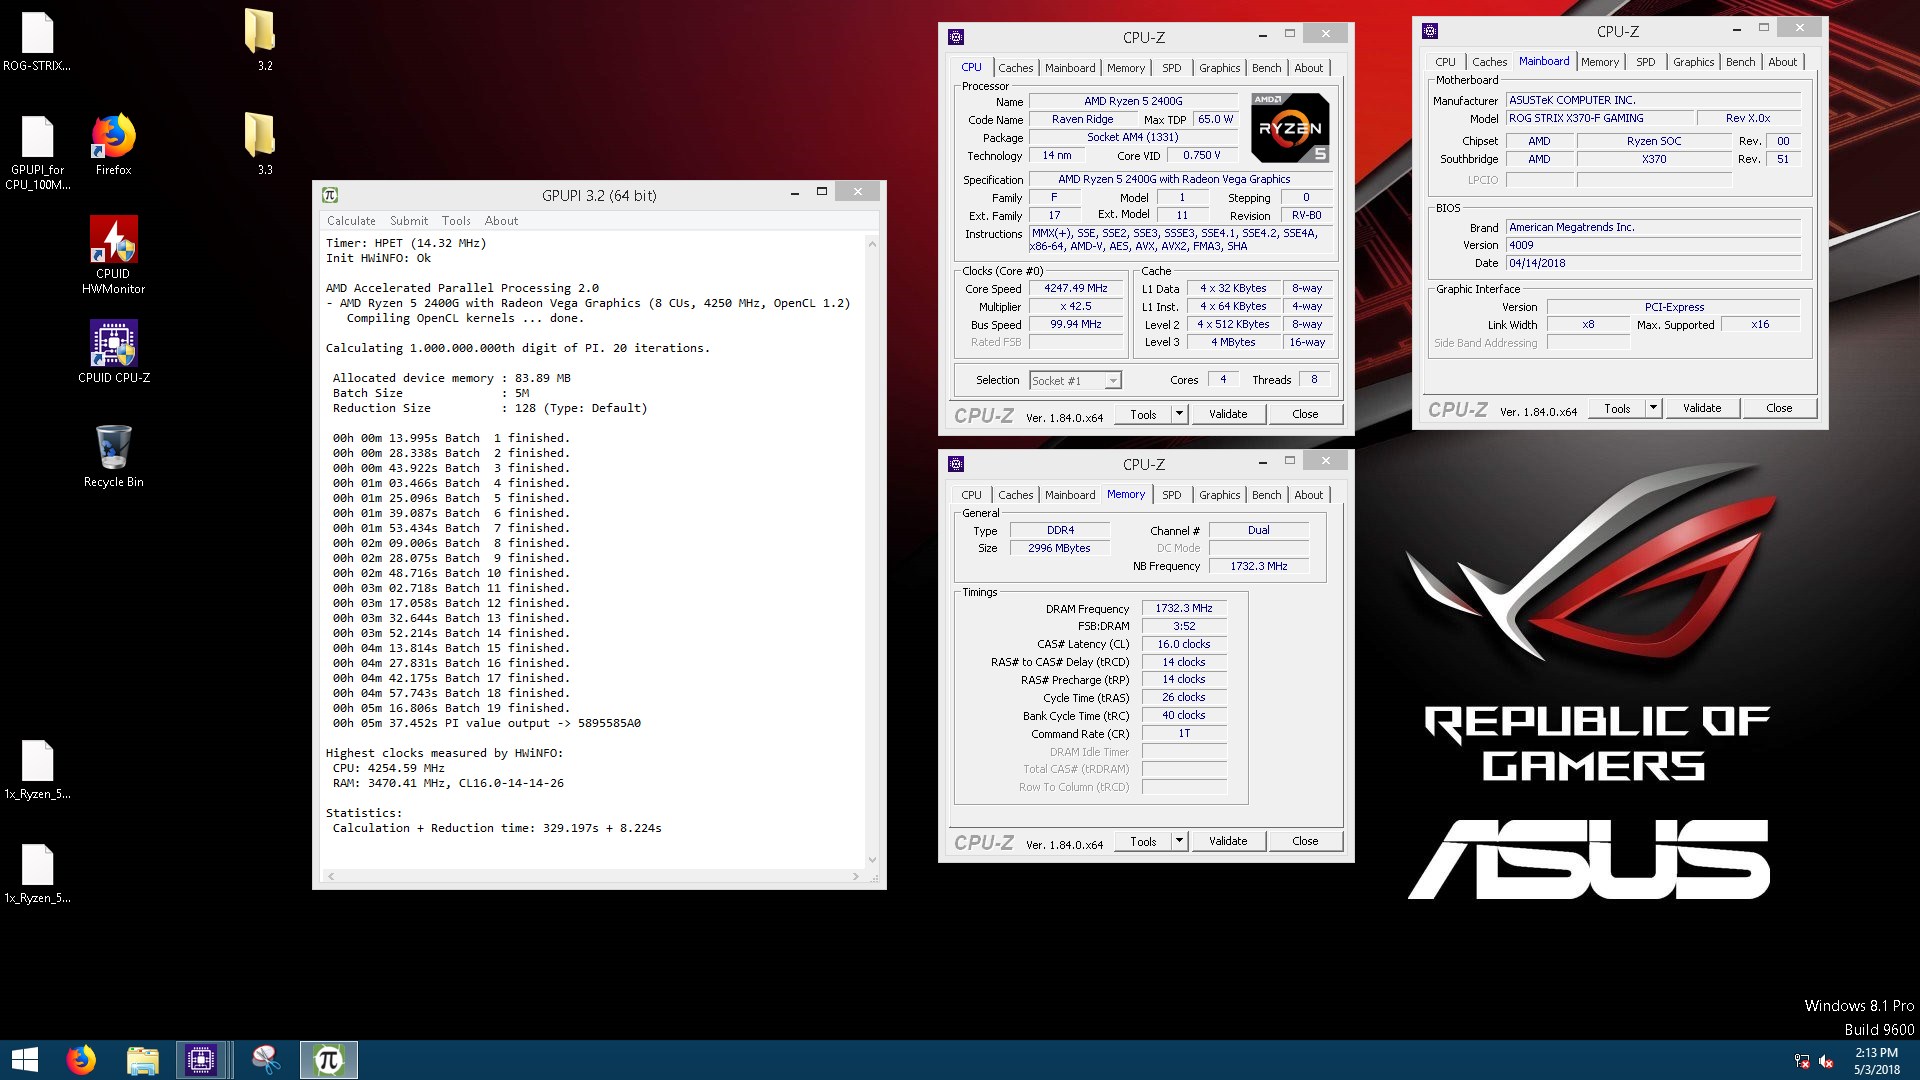Switch to GPUPI taskbar icon
Viewport: 1920px width, 1080px height.
(329, 1060)
